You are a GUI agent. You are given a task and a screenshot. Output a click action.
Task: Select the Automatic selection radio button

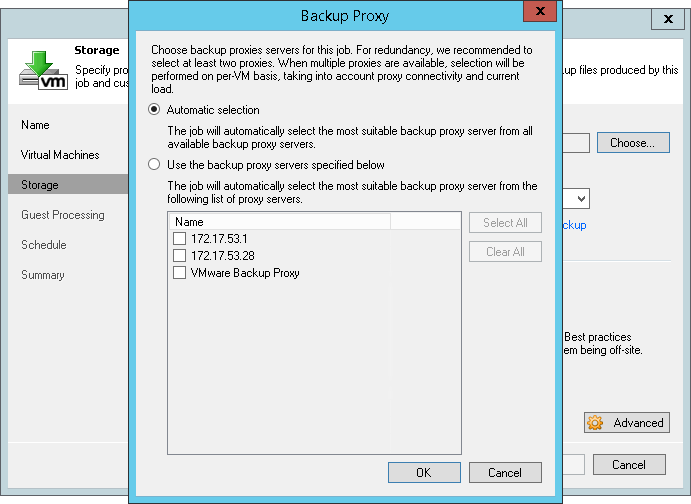click(154, 110)
